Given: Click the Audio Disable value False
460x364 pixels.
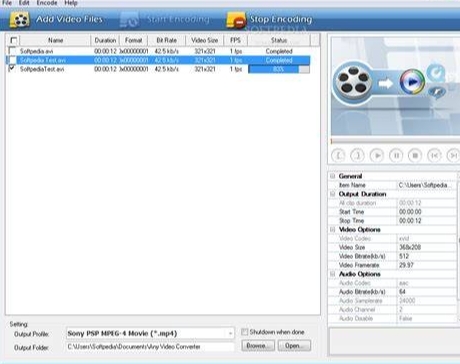Looking at the screenshot, I should click(x=426, y=318).
